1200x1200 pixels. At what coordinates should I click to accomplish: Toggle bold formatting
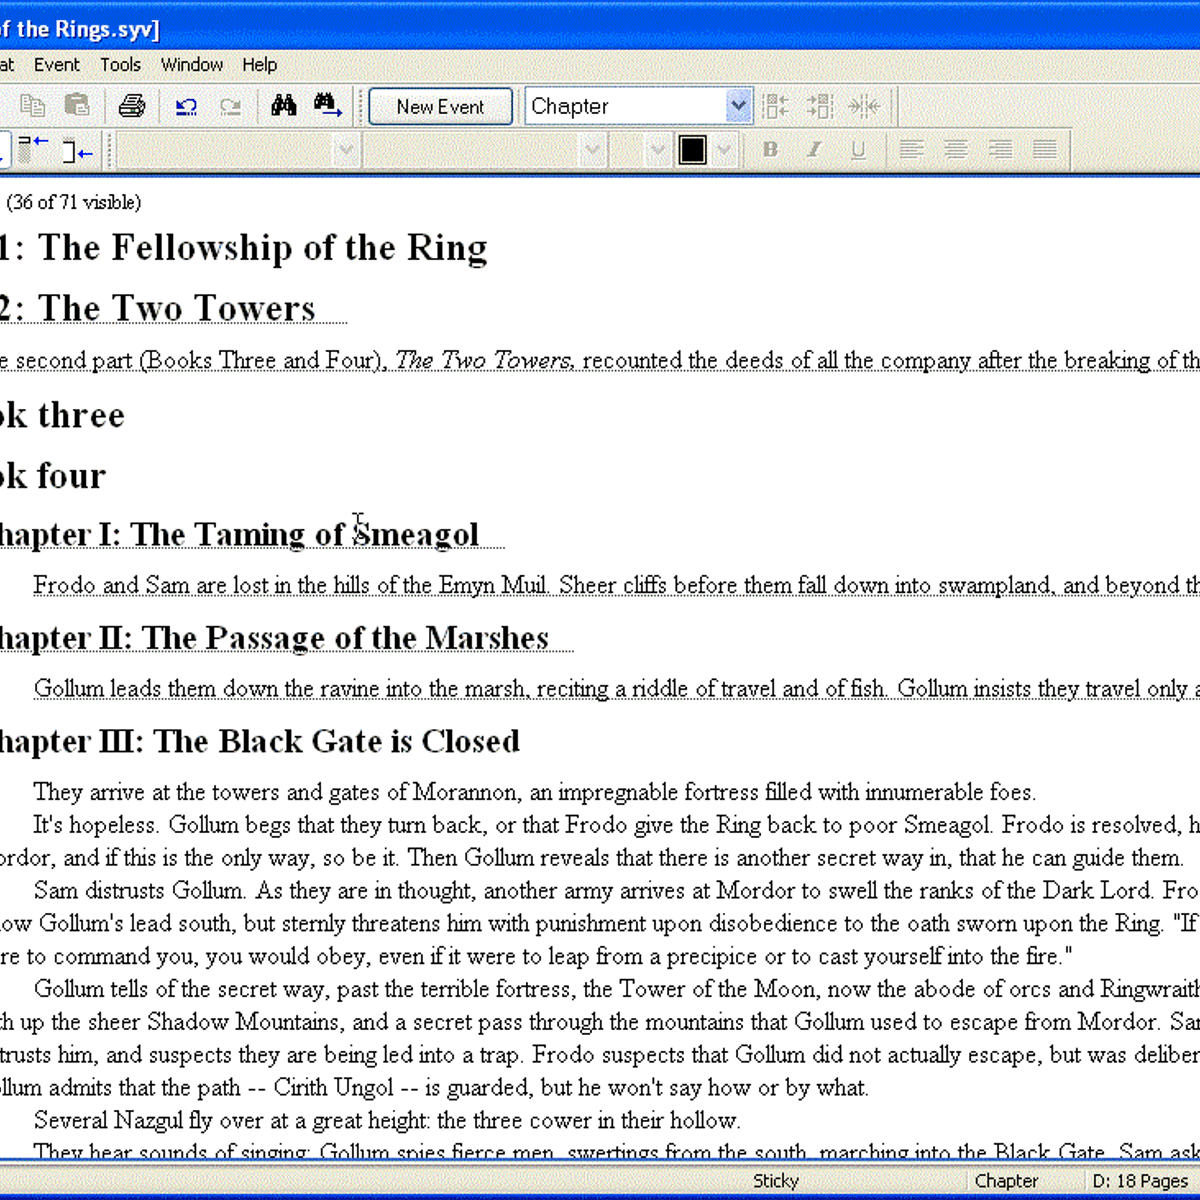(770, 150)
